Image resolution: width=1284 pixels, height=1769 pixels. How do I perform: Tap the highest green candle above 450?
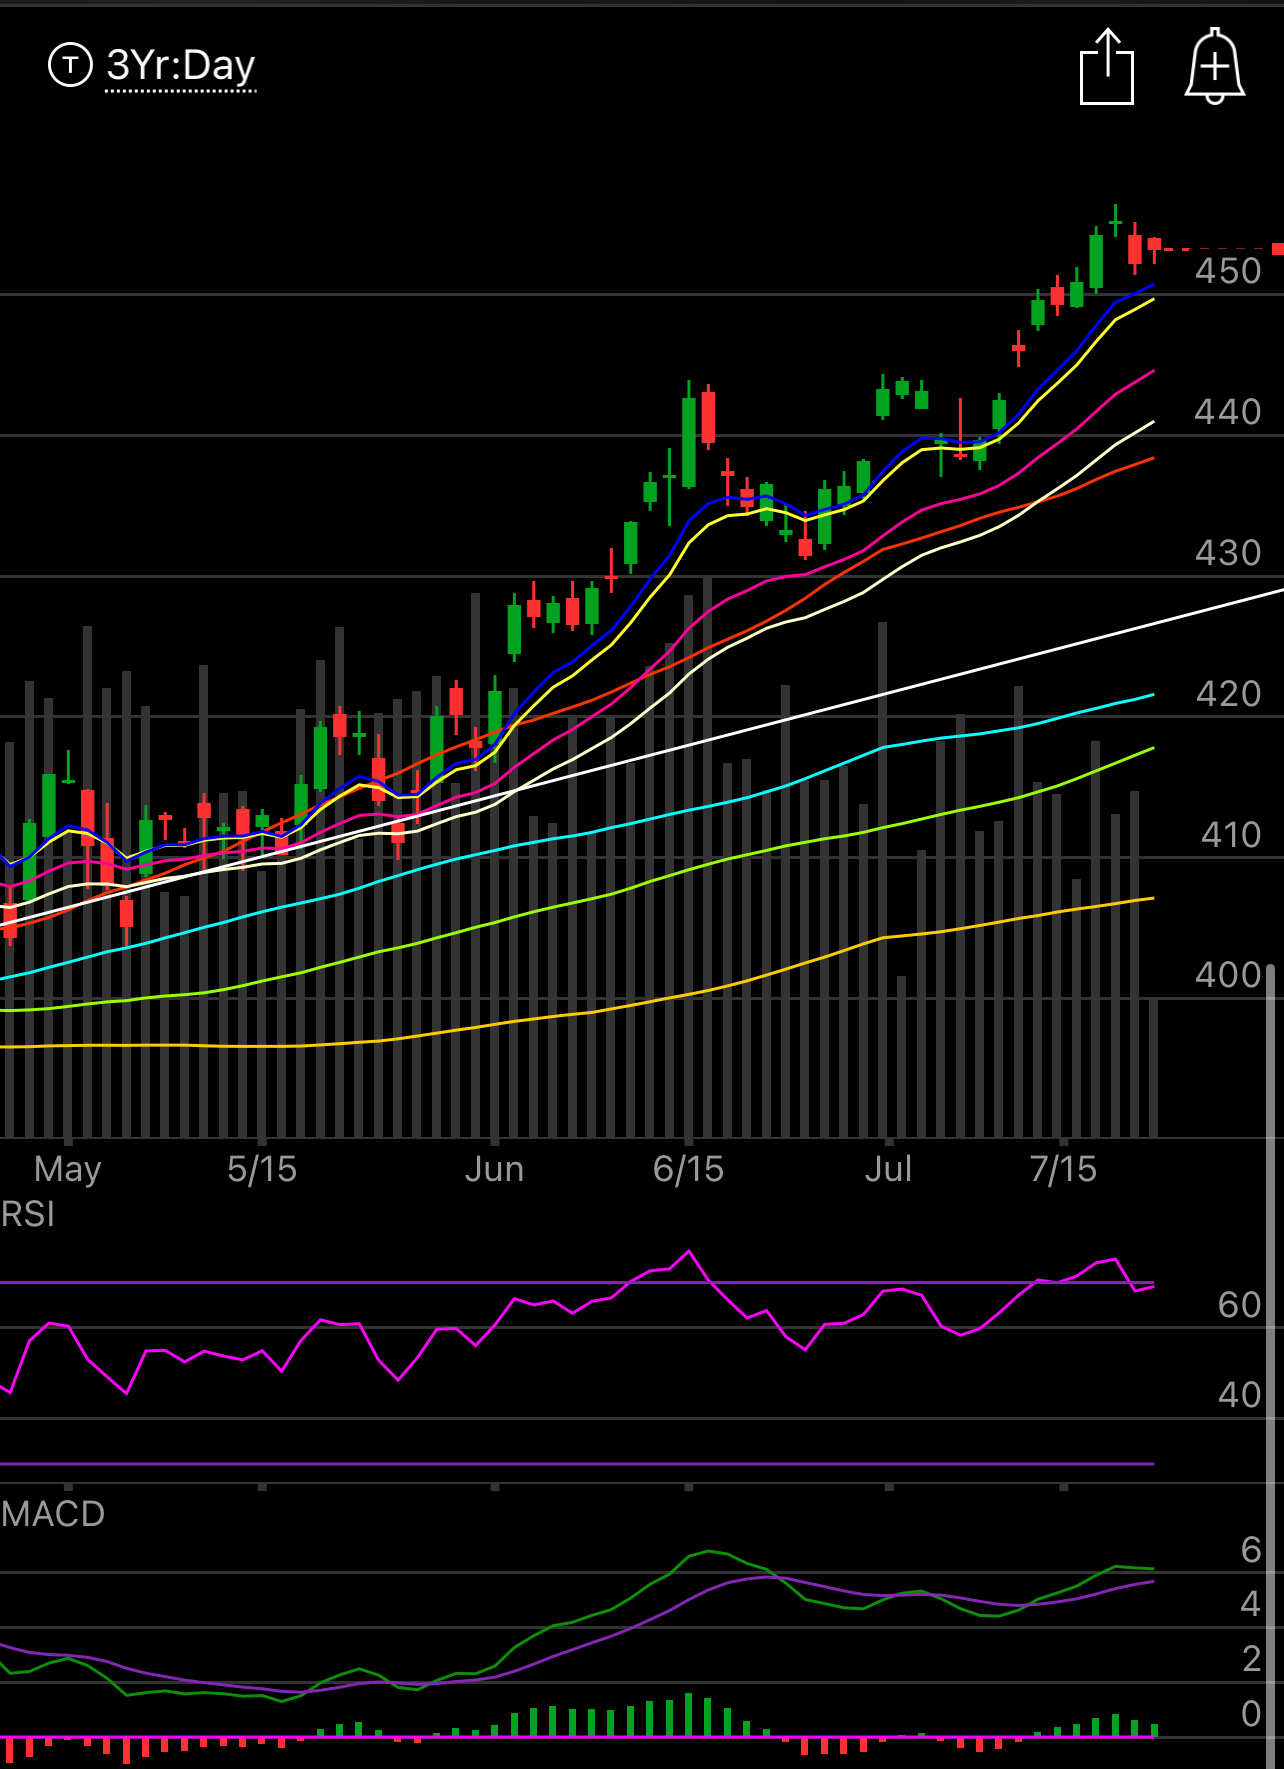tap(1115, 221)
